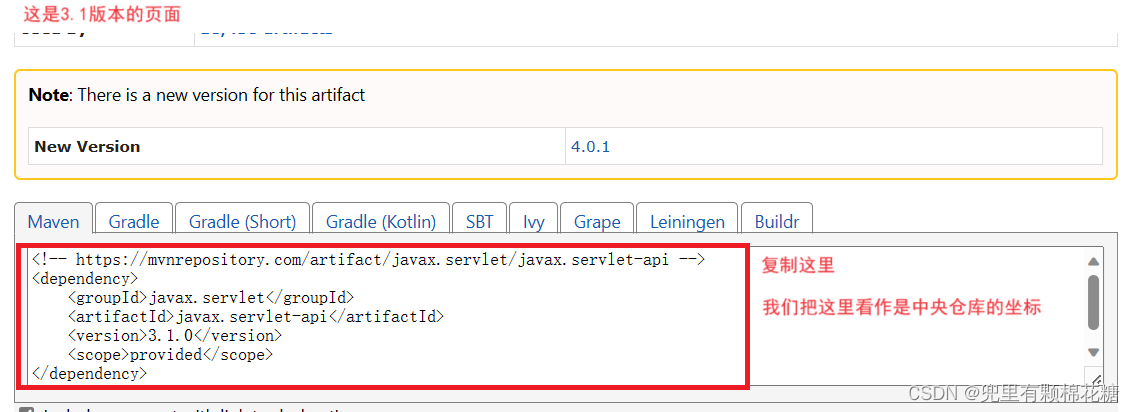Click the scroll down arrow of the snippet box

coord(1093,353)
